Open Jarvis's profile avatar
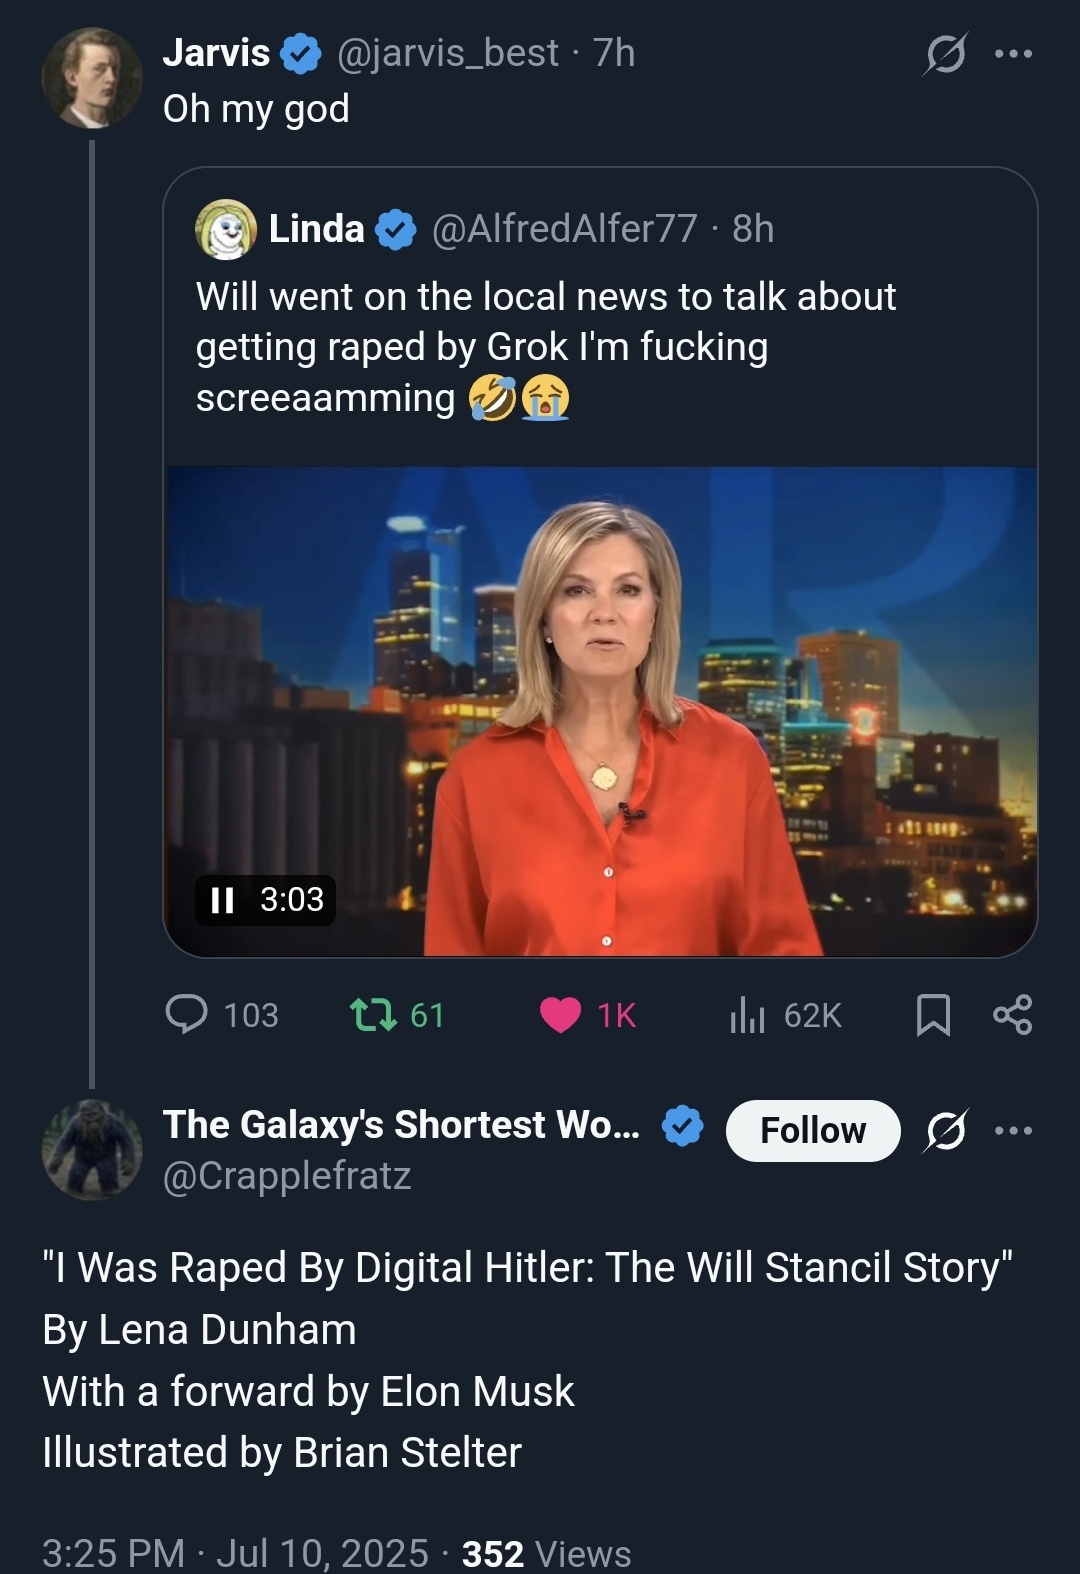 click(92, 78)
